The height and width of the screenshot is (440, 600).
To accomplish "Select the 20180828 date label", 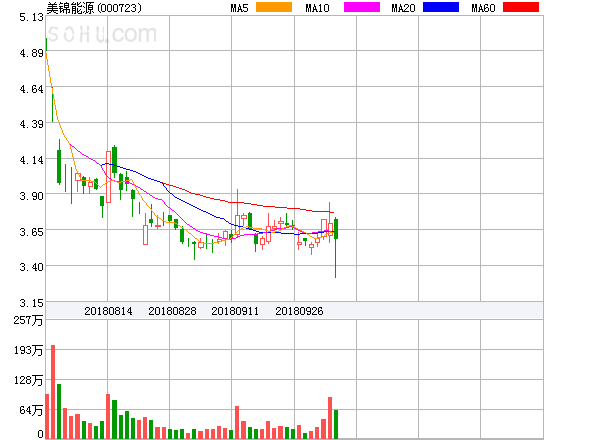I will [x=172, y=311].
